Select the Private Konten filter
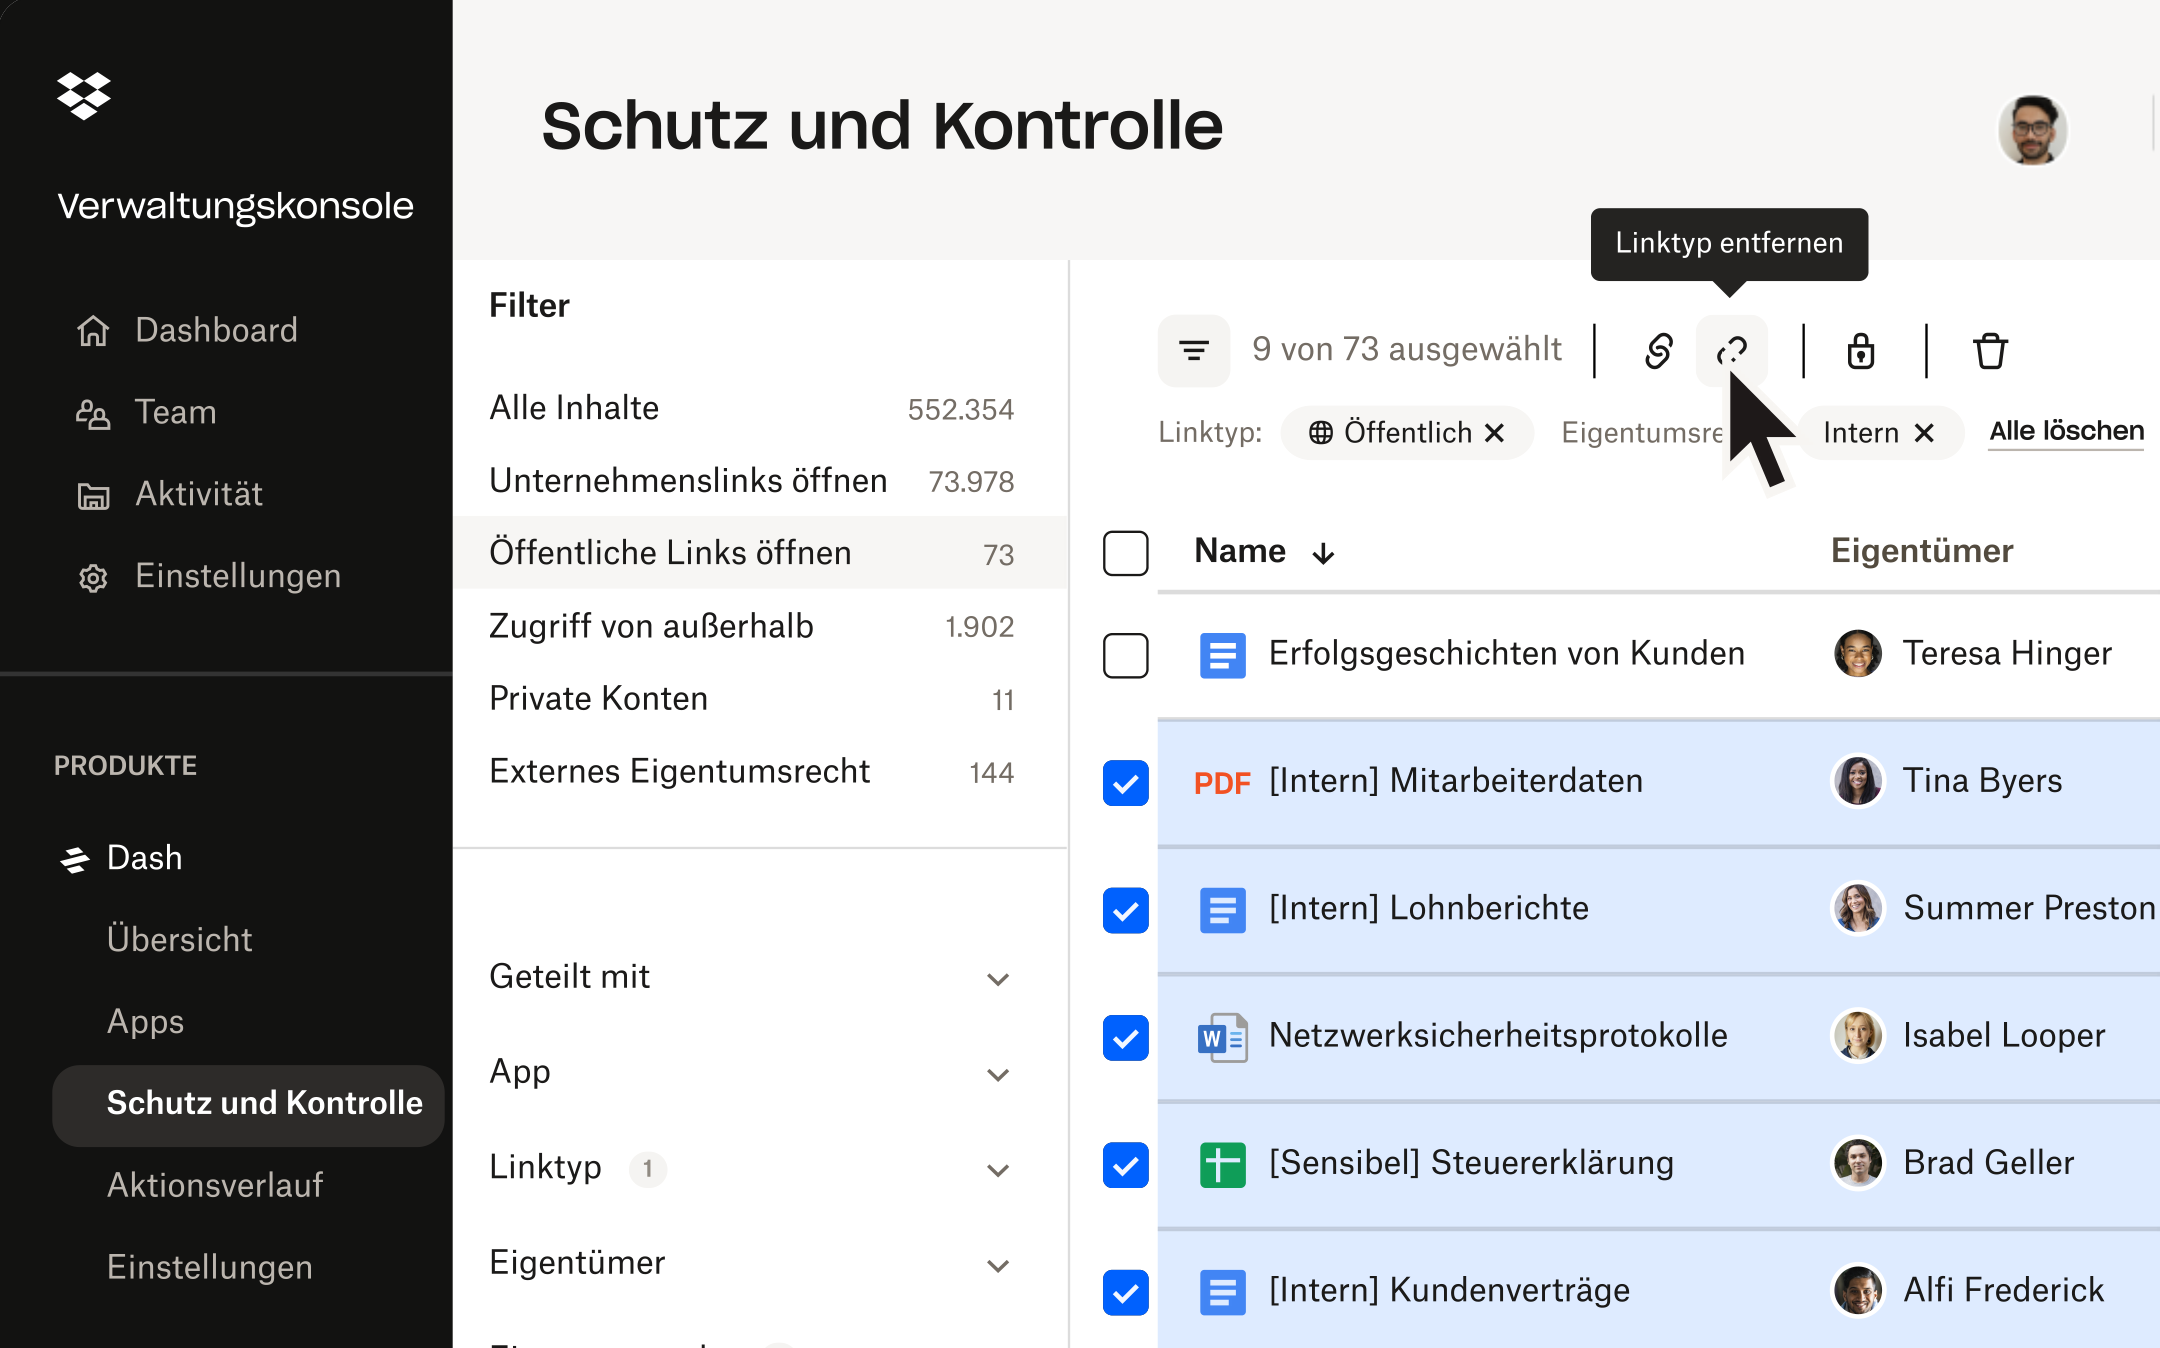The image size is (2160, 1348). [760, 699]
